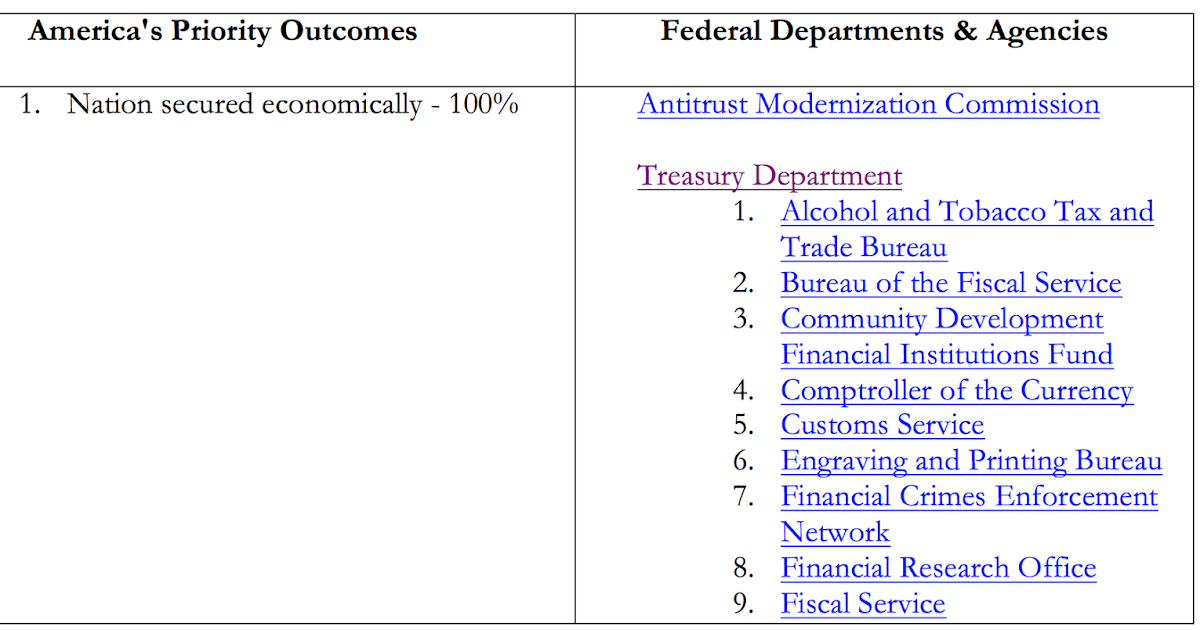This screenshot has height=630, width=1200.
Task: Open Alcohol and Tobacco Tax and Trade Bureau link
Action: point(967,229)
